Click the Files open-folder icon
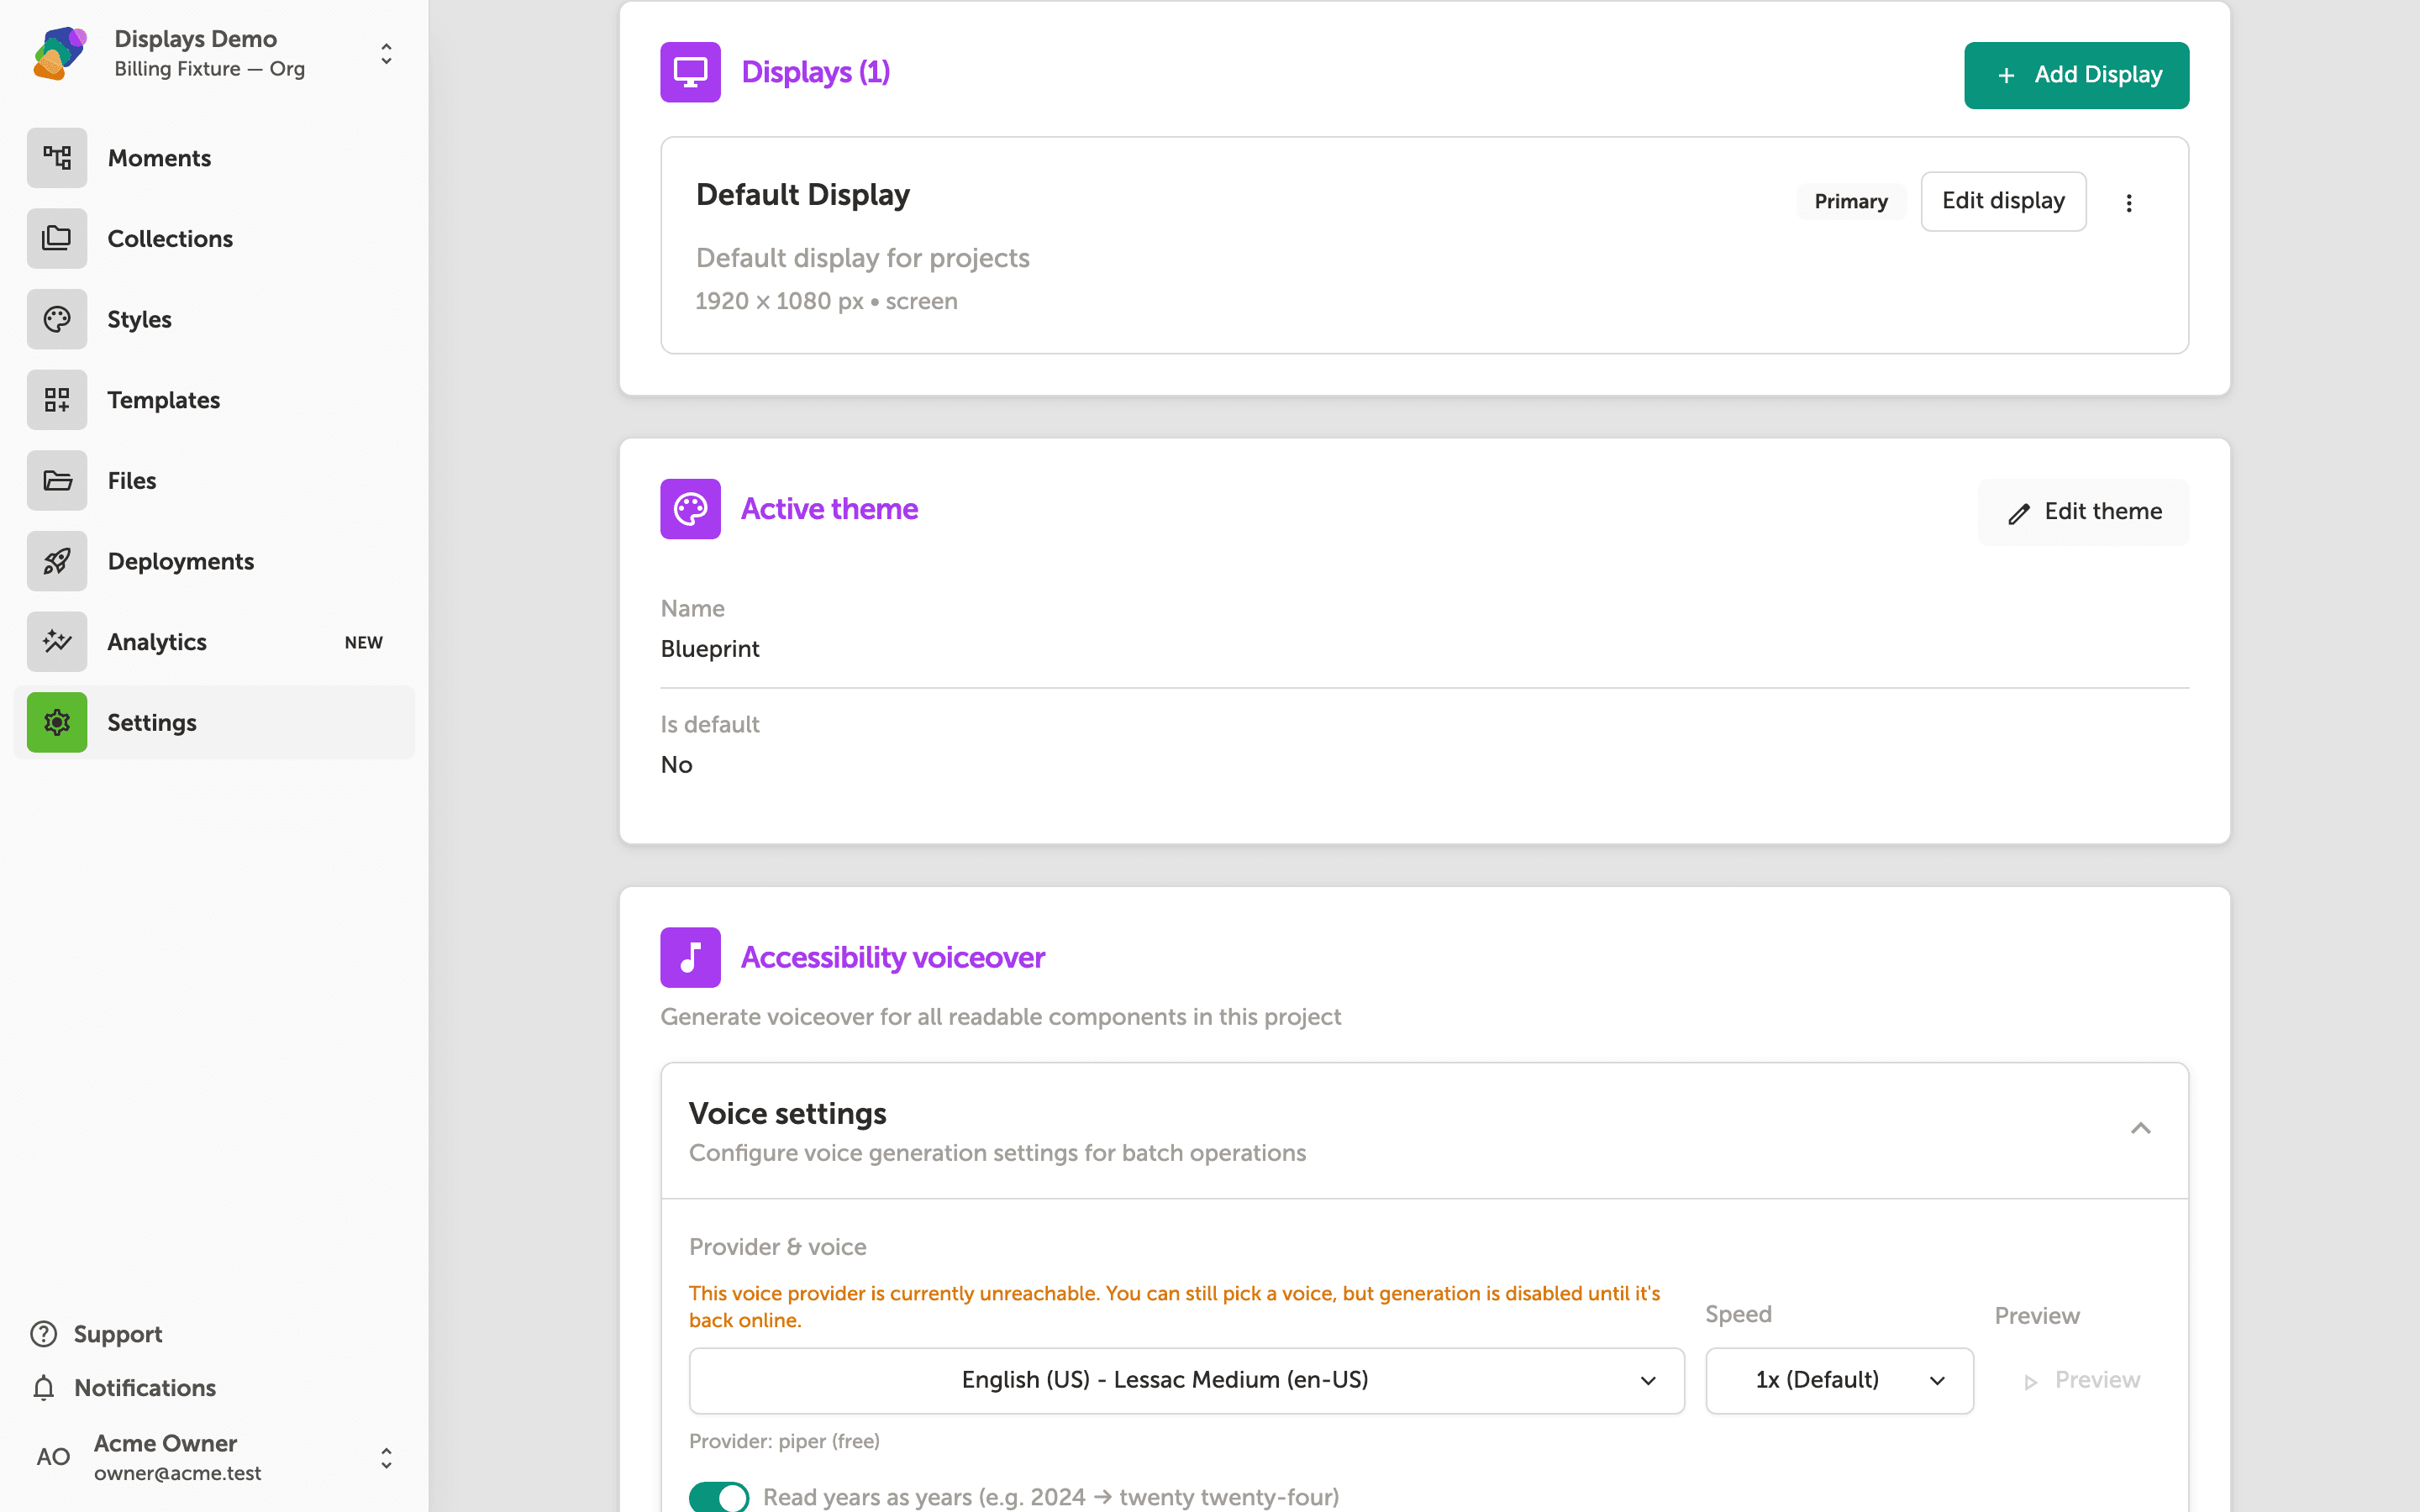 pyautogui.click(x=57, y=481)
